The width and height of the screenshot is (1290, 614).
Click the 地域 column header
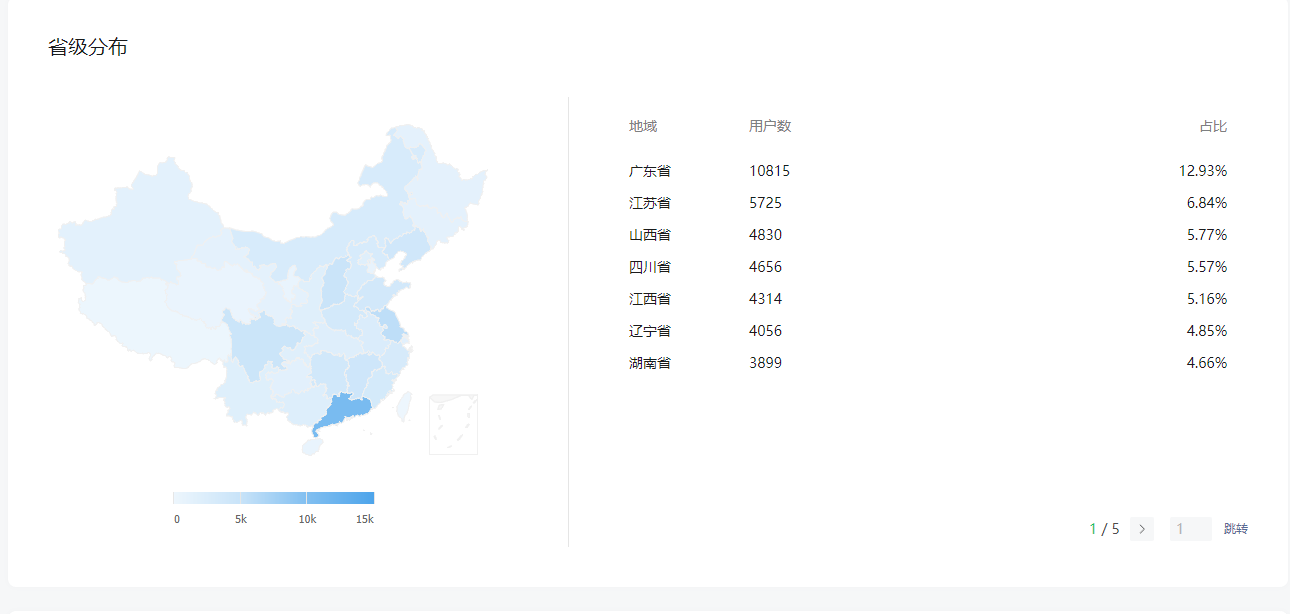tap(643, 126)
